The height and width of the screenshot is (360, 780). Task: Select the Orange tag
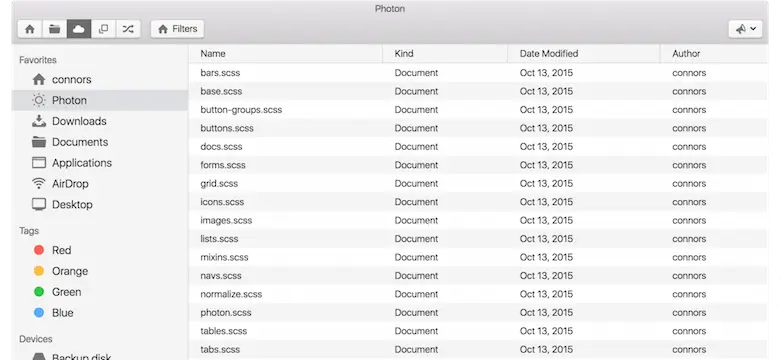[99, 271]
